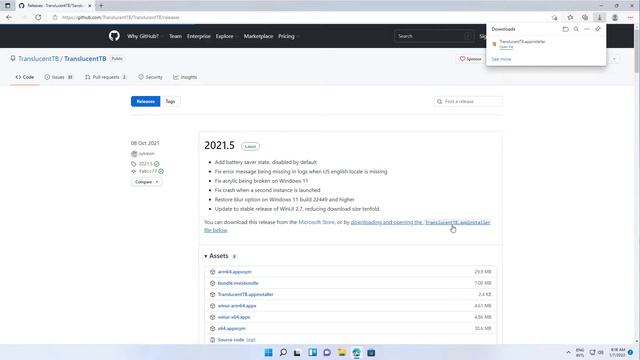Open Microsoft Store on taskbar
The height and width of the screenshot is (360, 640).
(371, 353)
